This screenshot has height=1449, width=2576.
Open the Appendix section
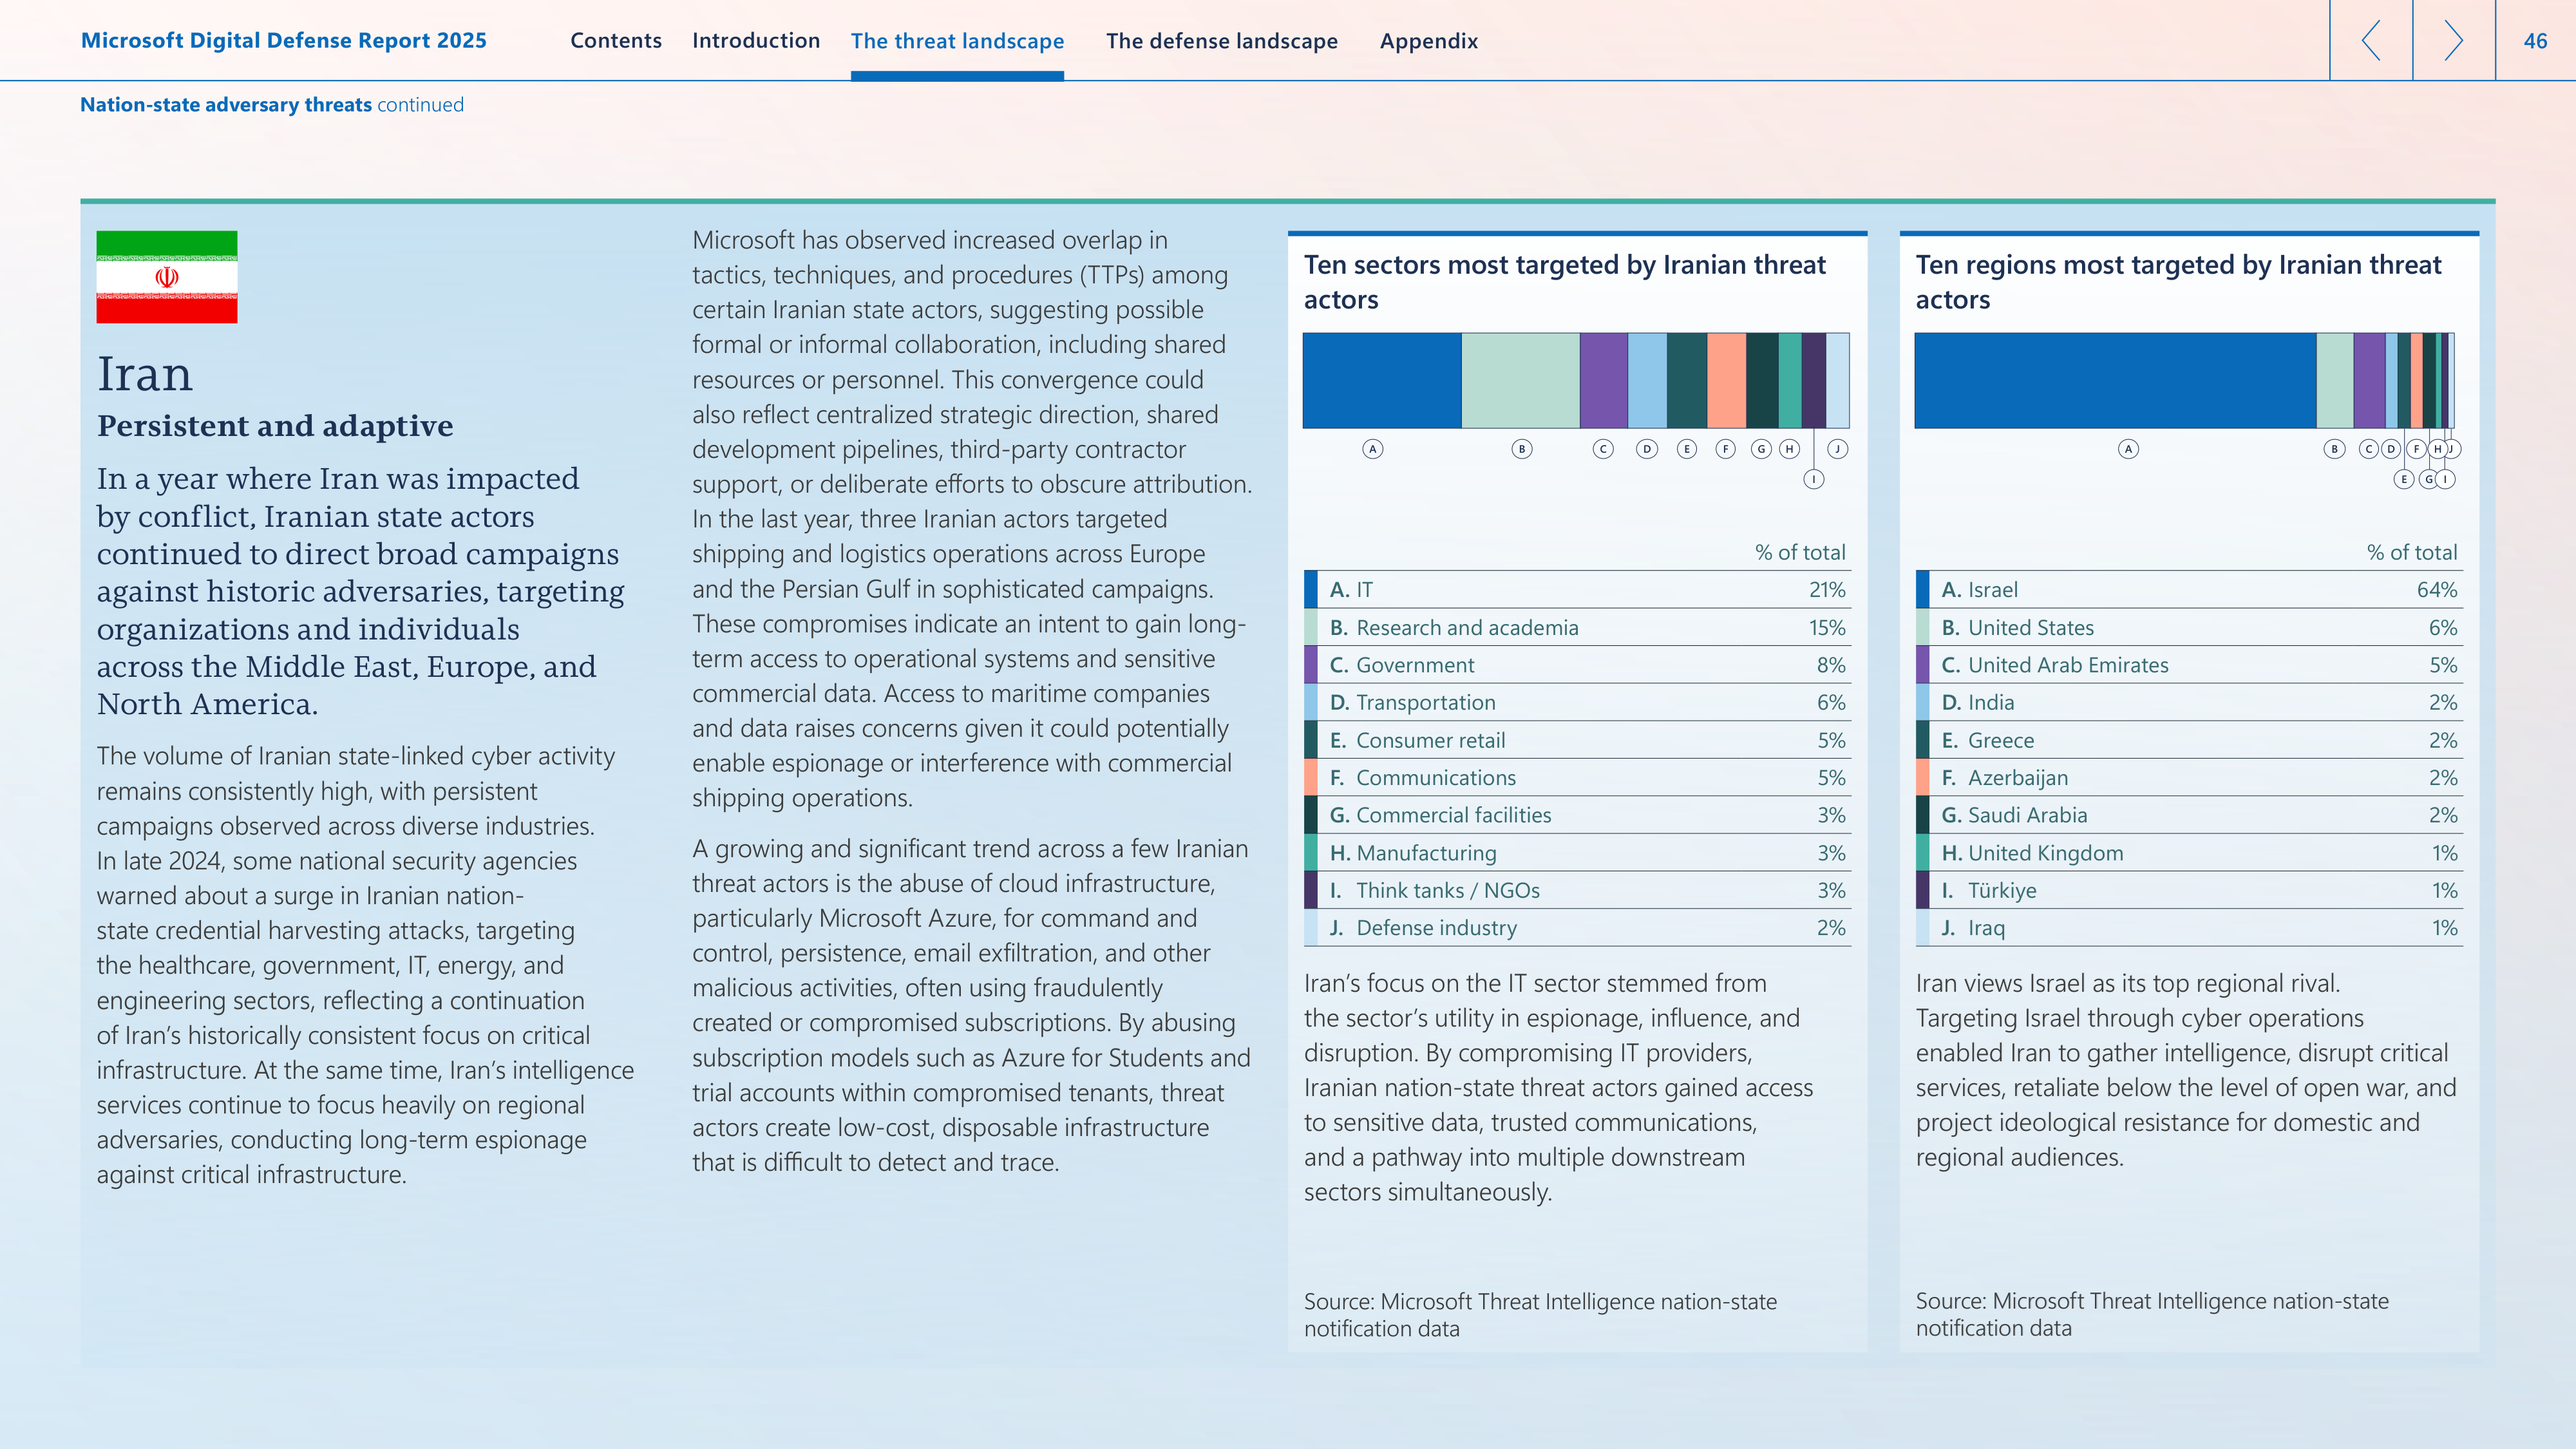coord(1429,41)
